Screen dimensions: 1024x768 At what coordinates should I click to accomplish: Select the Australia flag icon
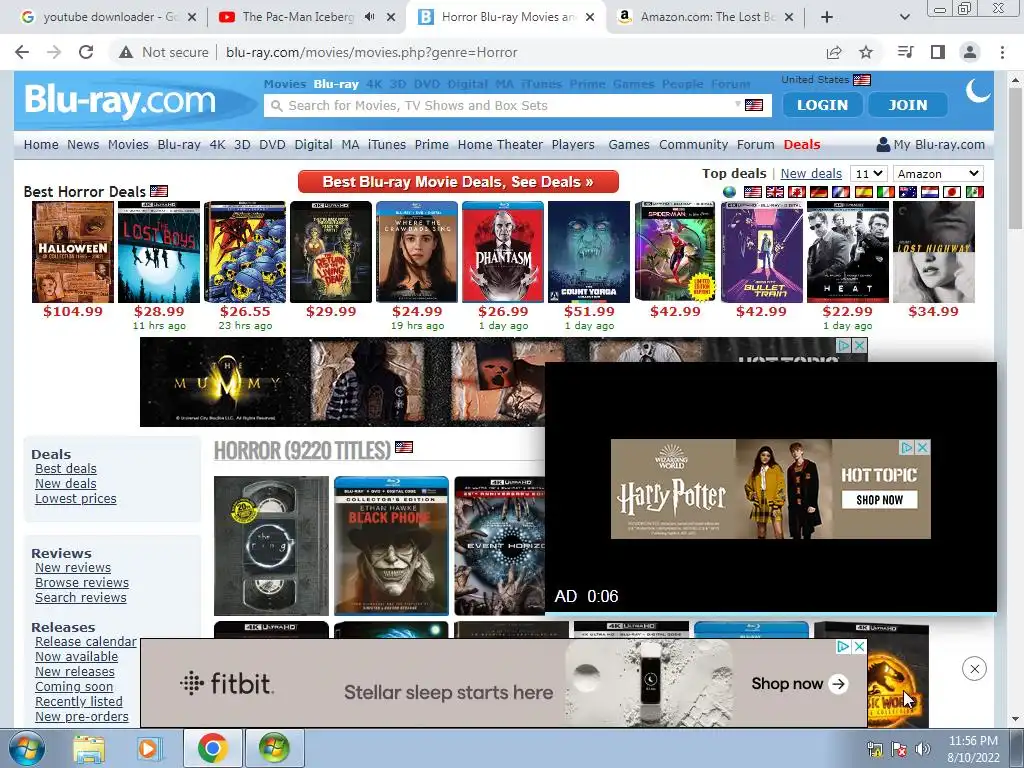(908, 192)
